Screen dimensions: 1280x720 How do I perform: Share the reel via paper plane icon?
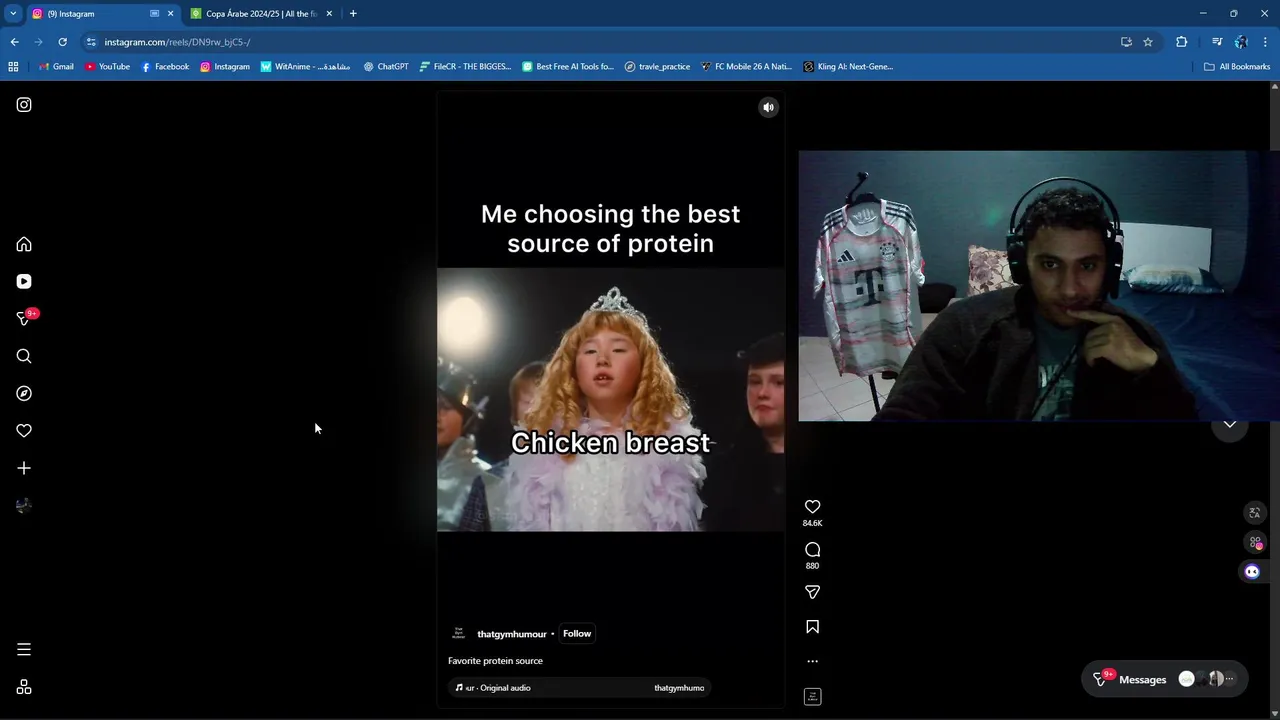[x=812, y=592]
